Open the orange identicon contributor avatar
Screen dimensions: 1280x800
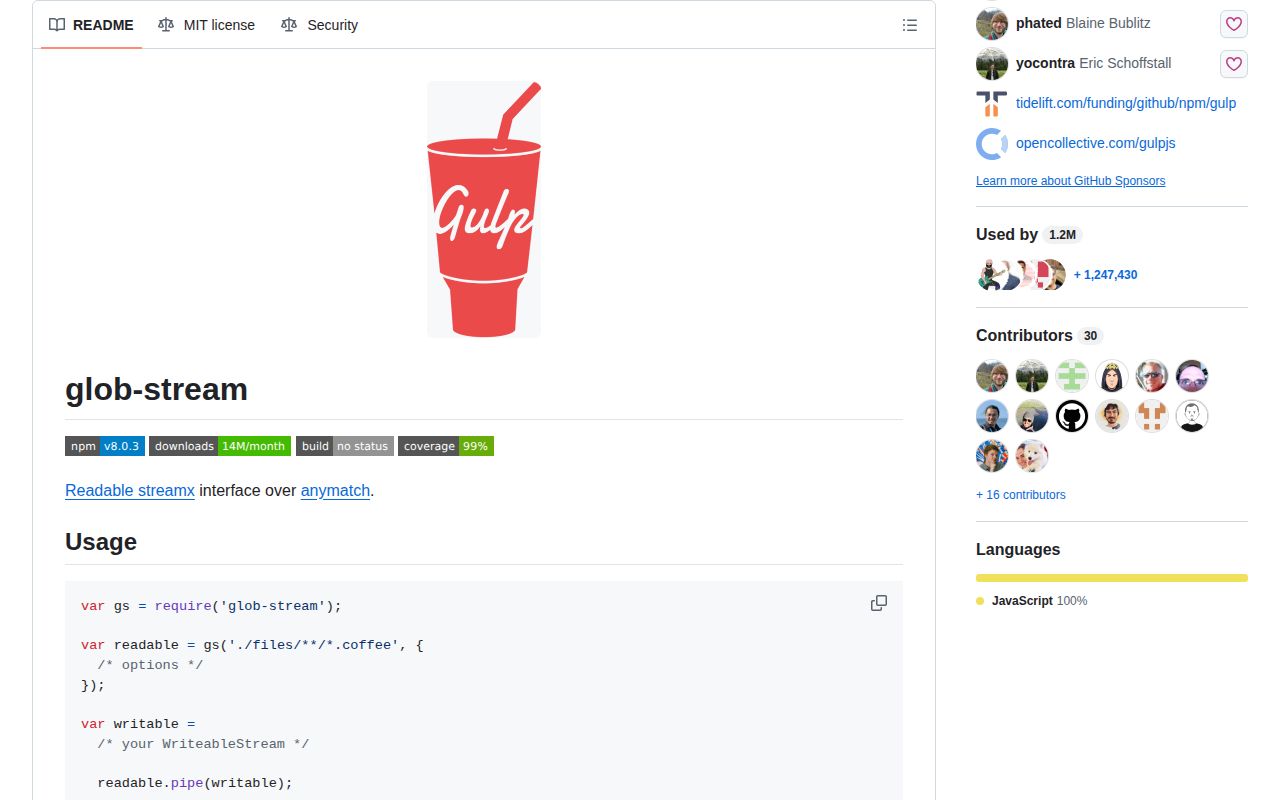(1152, 416)
